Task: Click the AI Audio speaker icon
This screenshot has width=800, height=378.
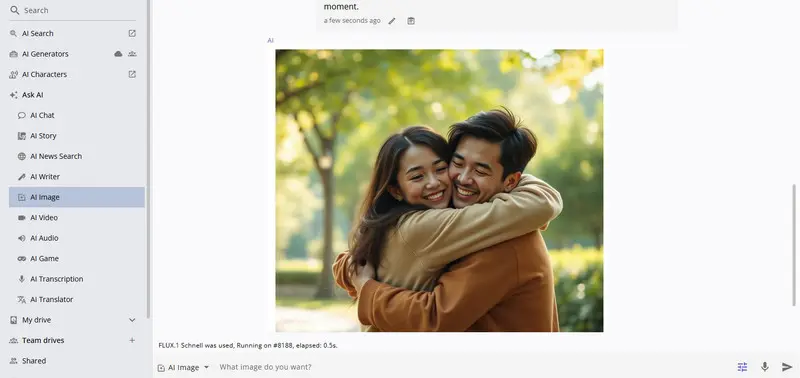Action: coord(21,238)
